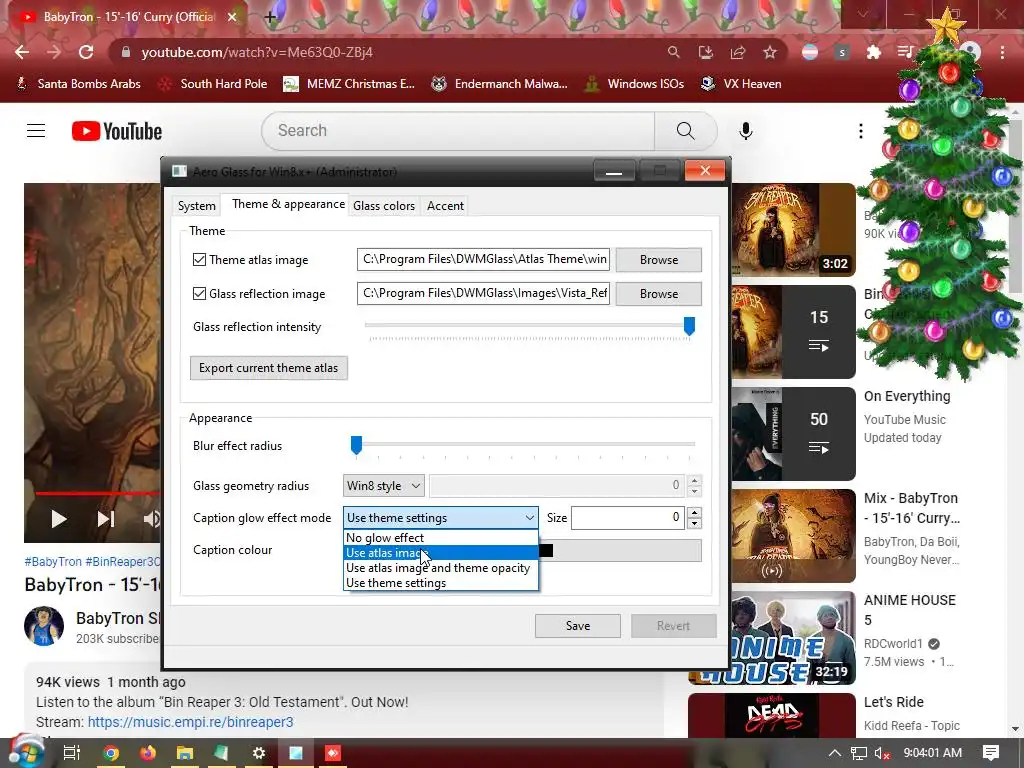
Task: Open the Glass geometry radius dropdown
Action: (x=383, y=486)
